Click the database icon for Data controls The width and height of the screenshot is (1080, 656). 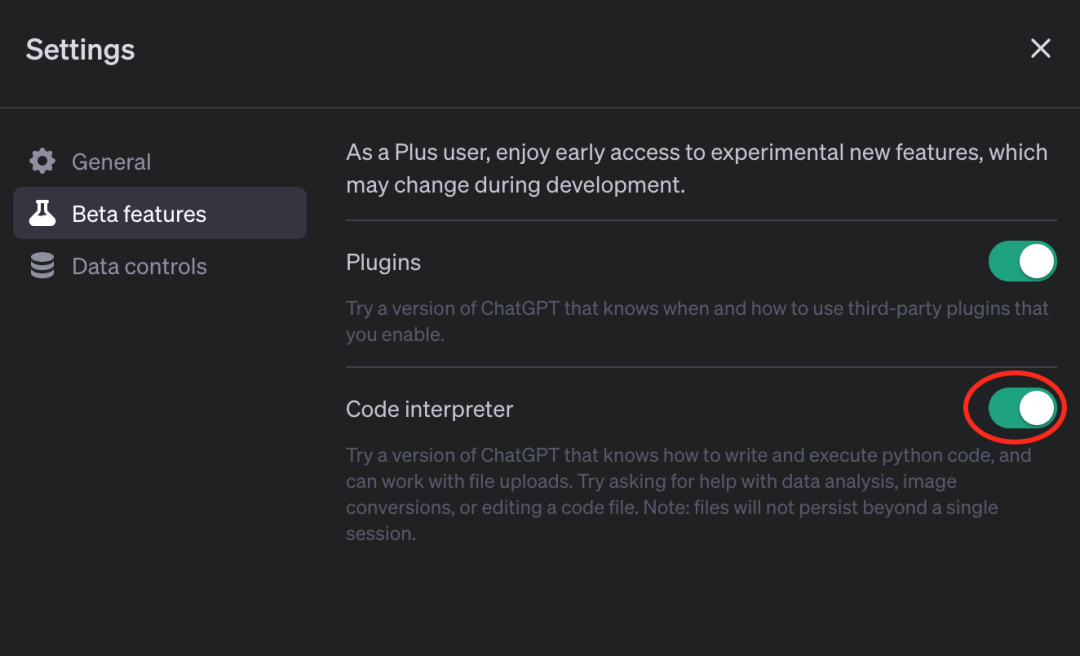click(x=42, y=266)
